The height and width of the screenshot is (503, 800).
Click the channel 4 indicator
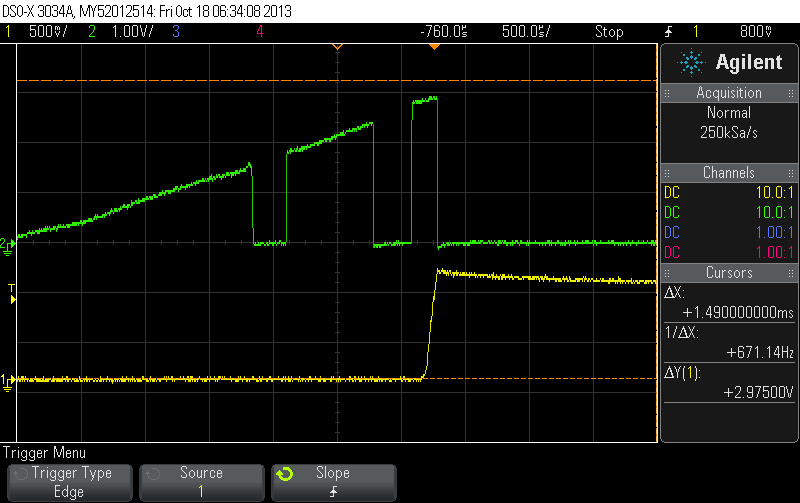[x=260, y=32]
